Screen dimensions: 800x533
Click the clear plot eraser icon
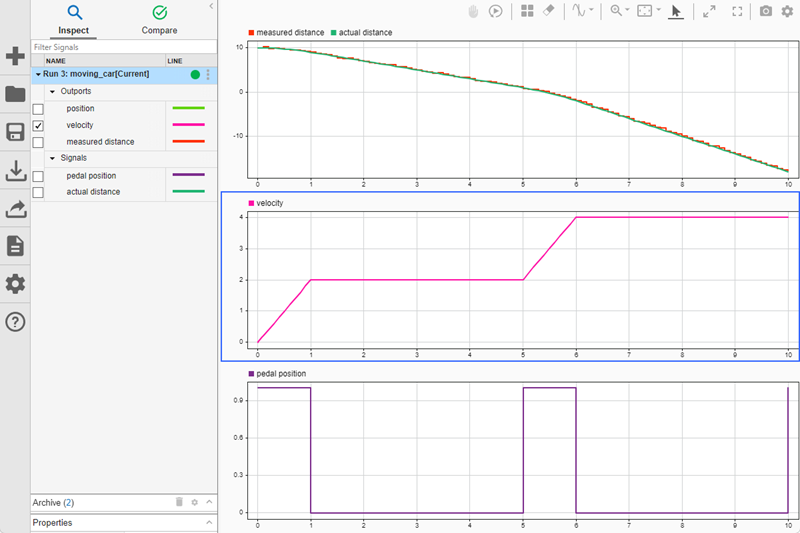(x=548, y=11)
